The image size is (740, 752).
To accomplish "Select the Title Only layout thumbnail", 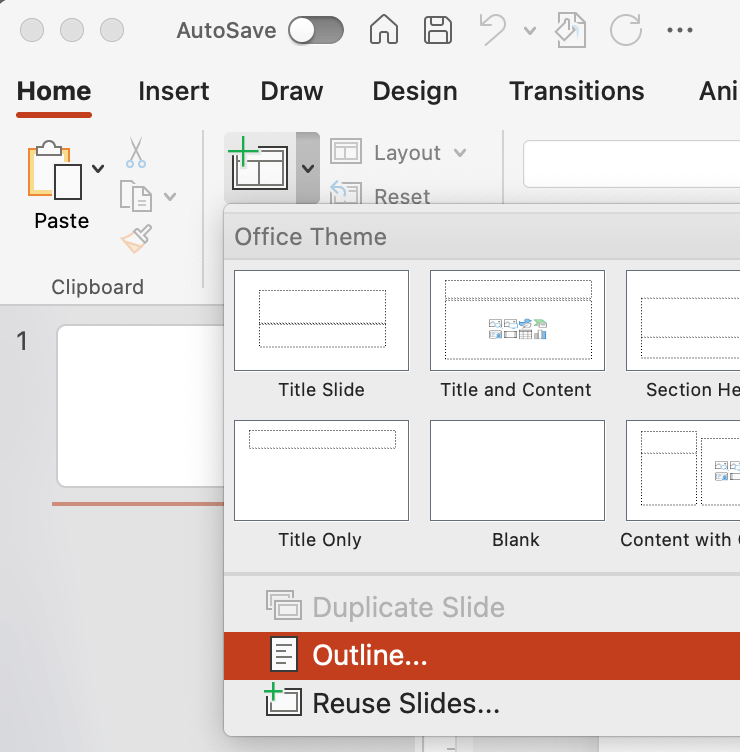I will [321, 470].
